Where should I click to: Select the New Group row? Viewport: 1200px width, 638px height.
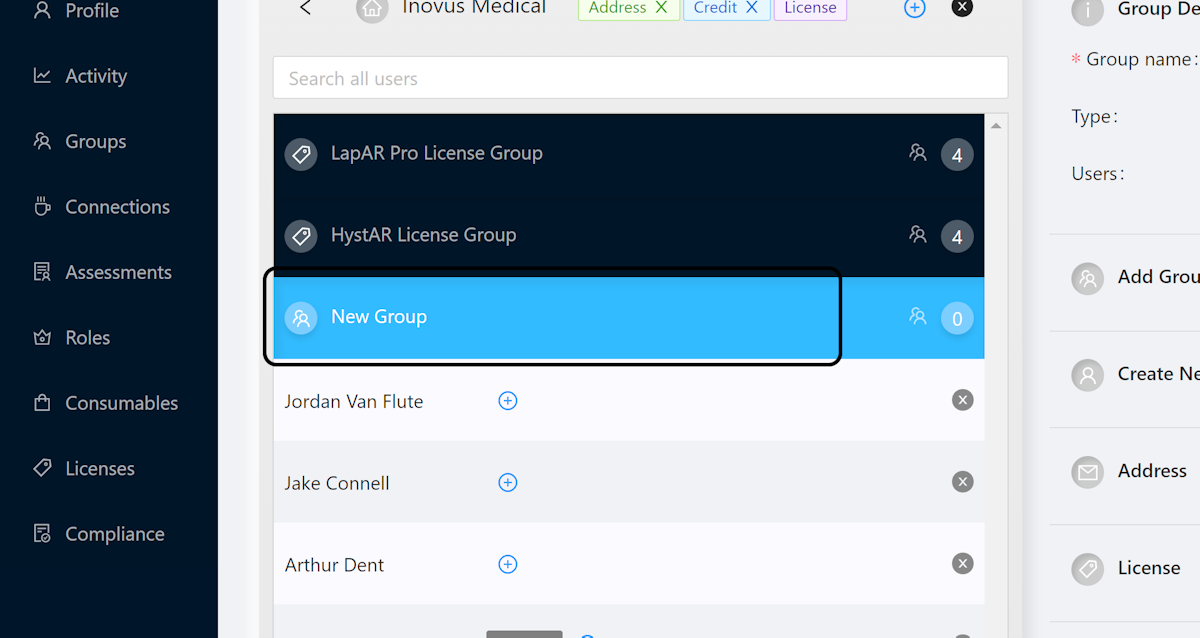629,318
